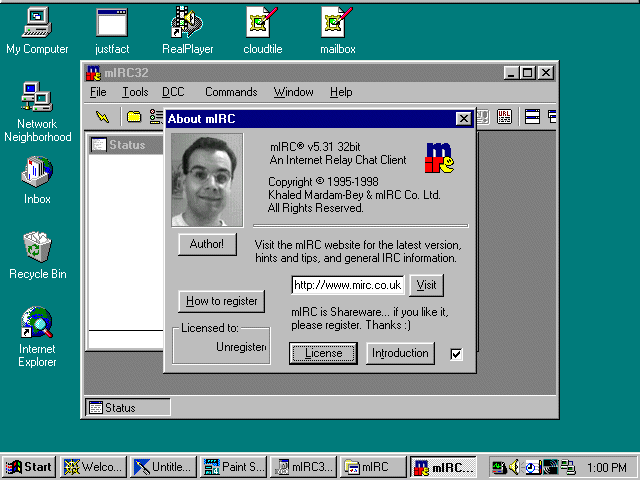
Task: Open the Commands menu
Action: [231, 92]
